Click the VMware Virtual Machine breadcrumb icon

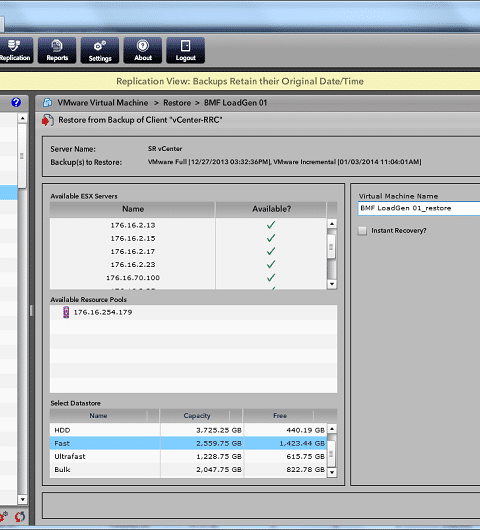pos(47,102)
